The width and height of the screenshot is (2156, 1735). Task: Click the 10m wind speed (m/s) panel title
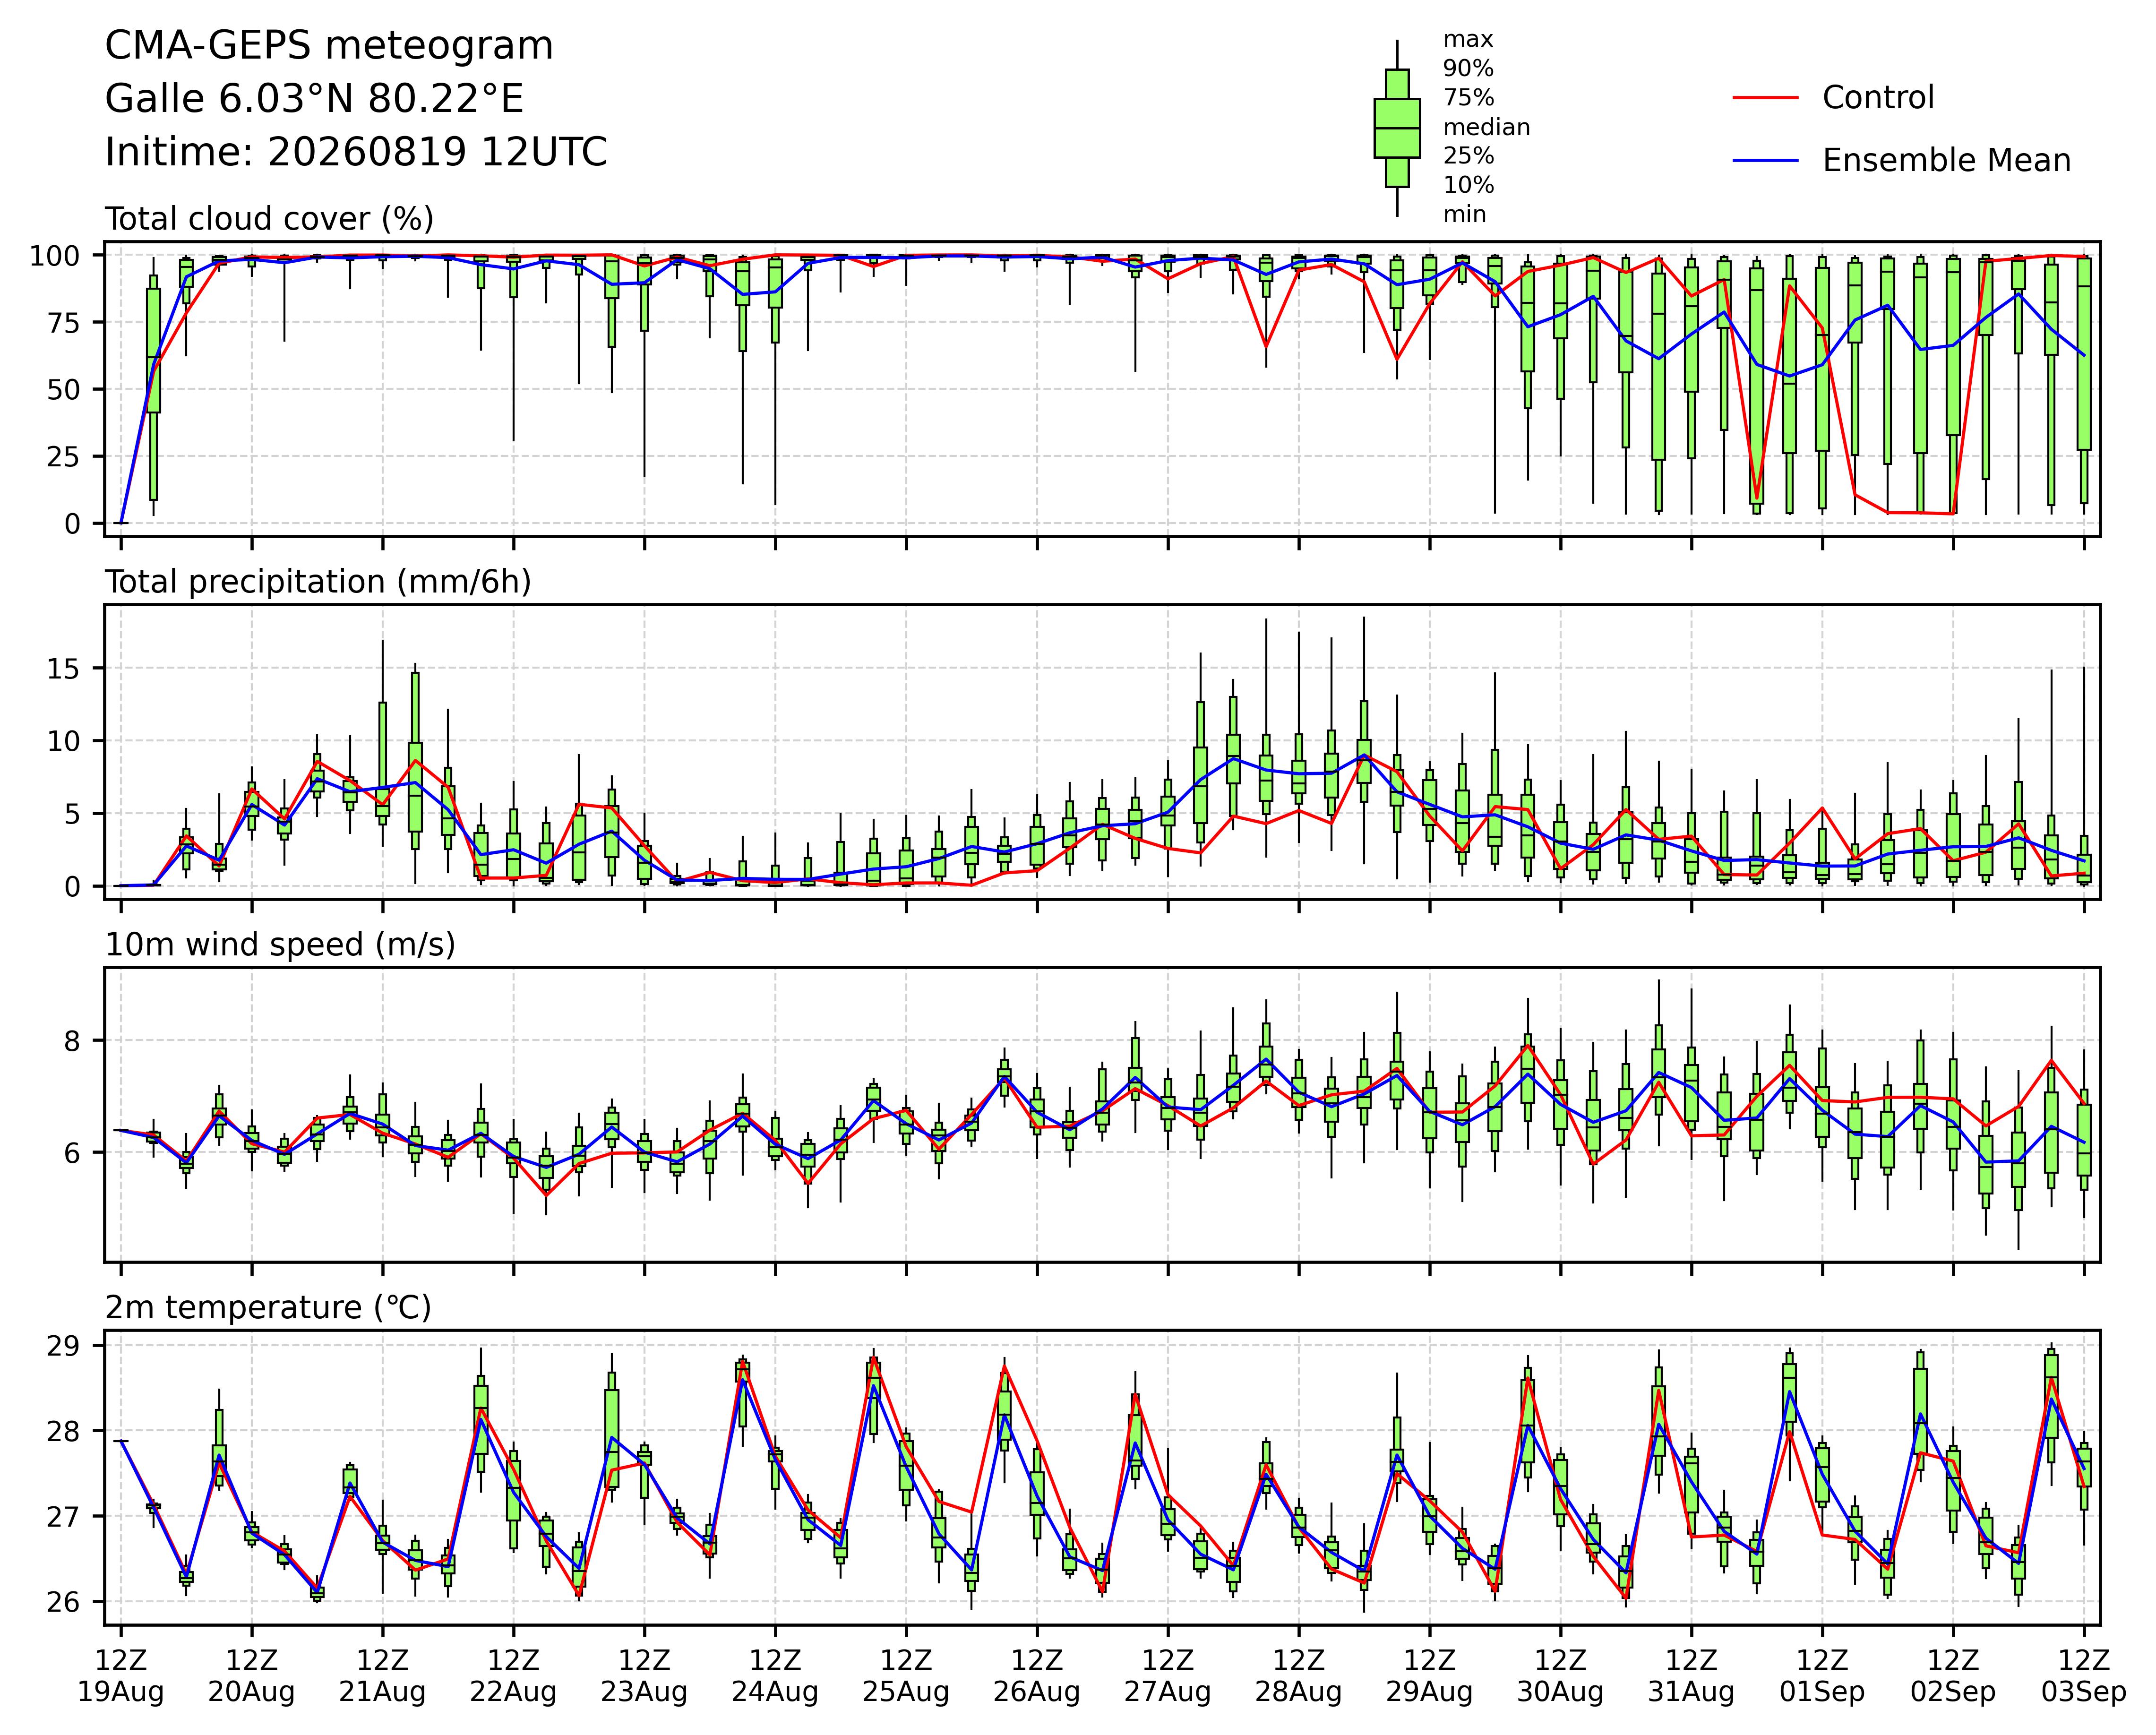tap(280, 945)
